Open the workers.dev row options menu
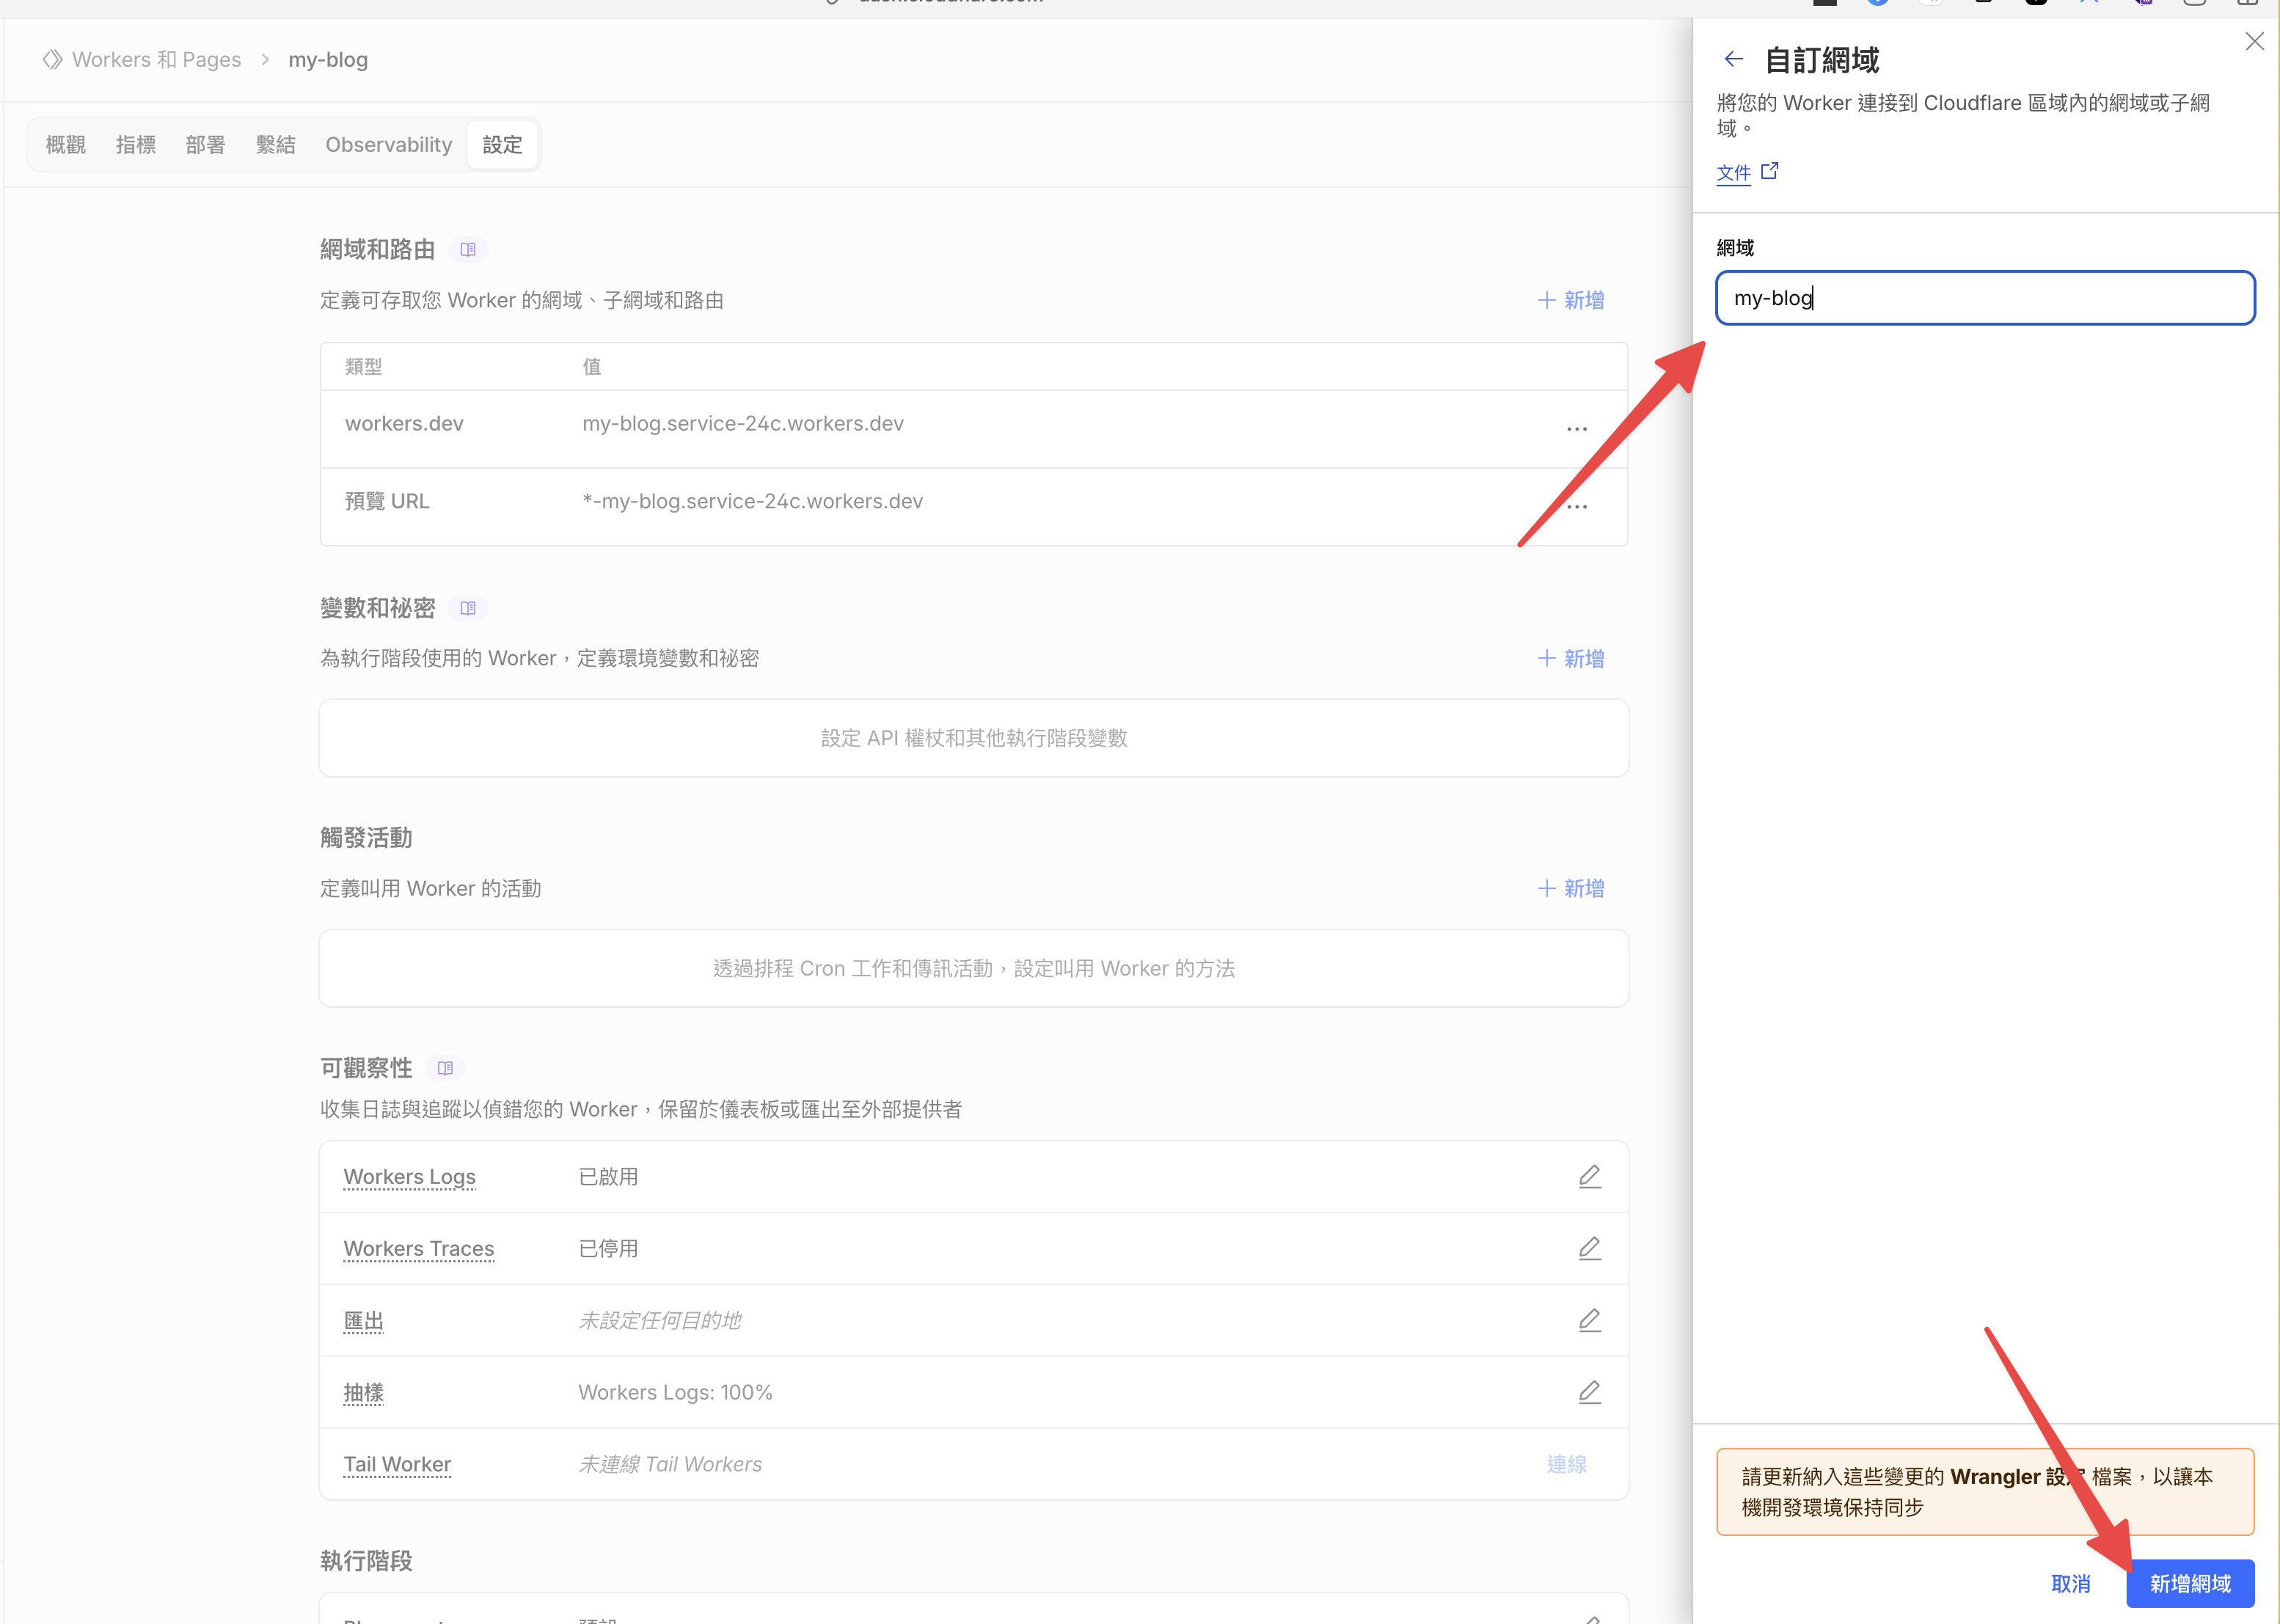The image size is (2280, 1624). pos(1577,428)
